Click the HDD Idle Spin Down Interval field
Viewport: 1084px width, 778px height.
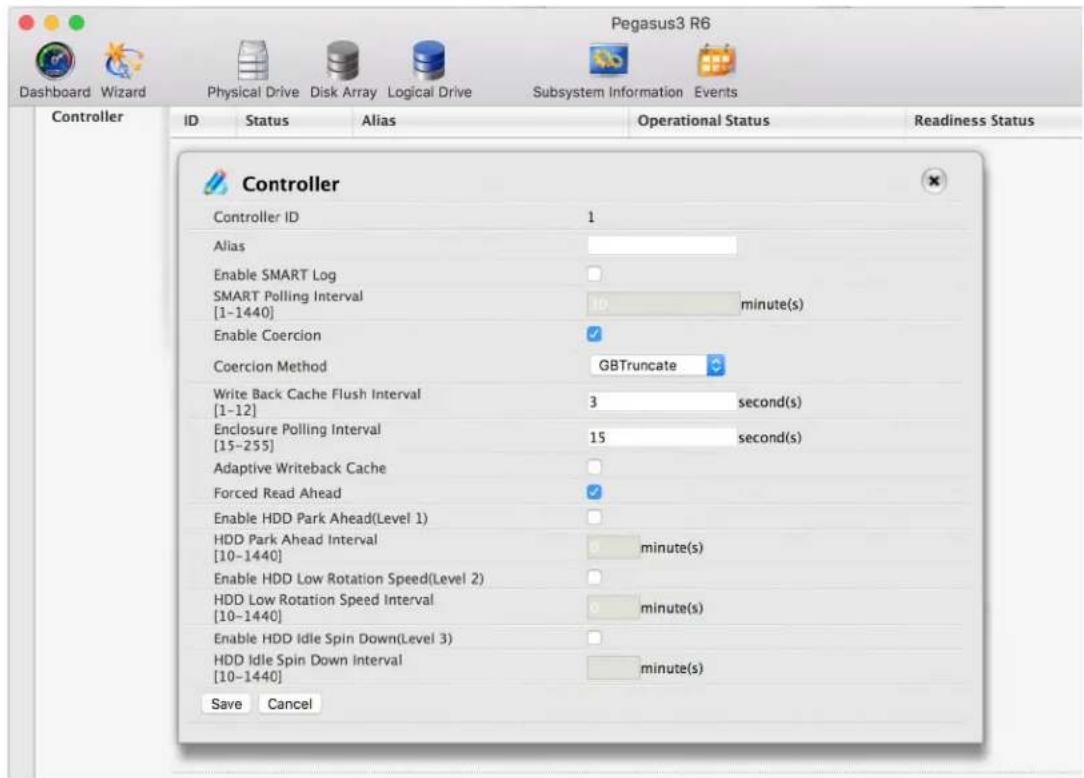tap(613, 667)
